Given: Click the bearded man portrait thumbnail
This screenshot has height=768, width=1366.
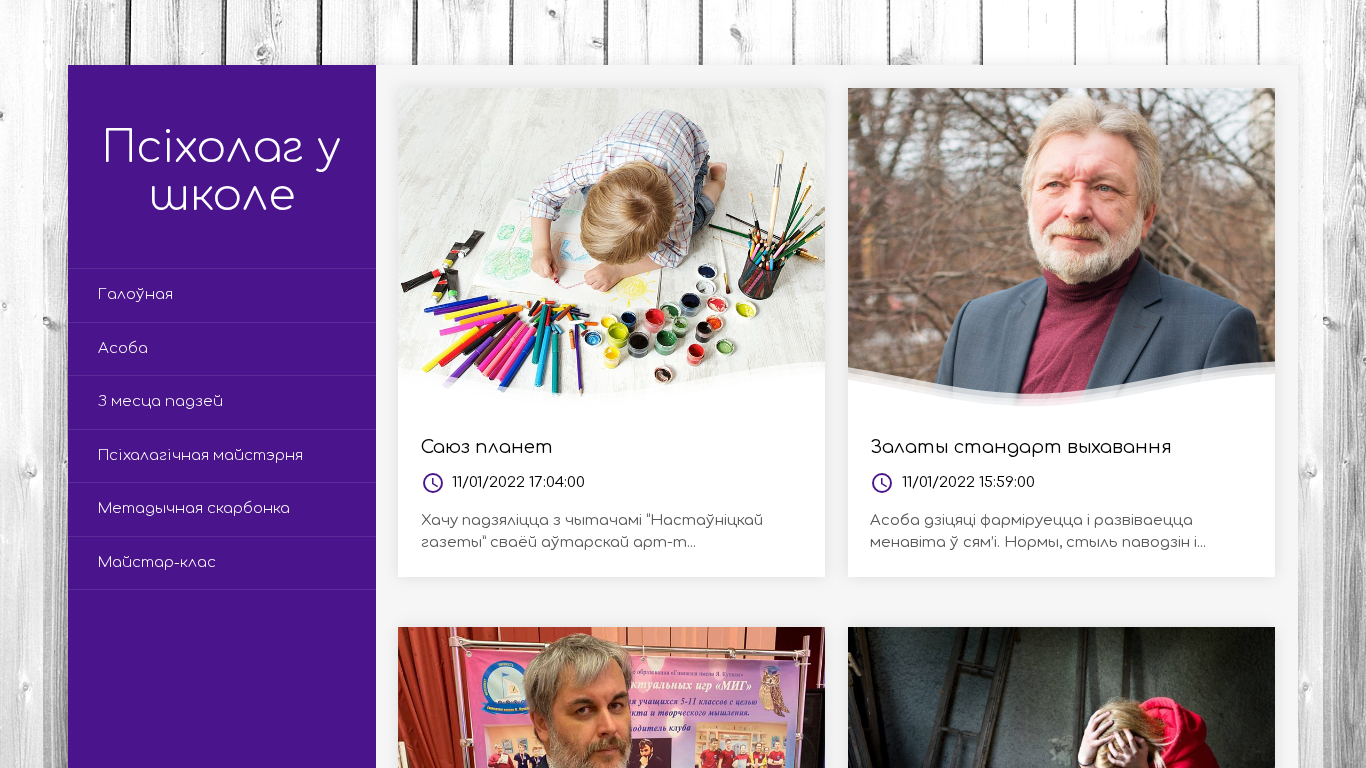Looking at the screenshot, I should tap(1061, 247).
